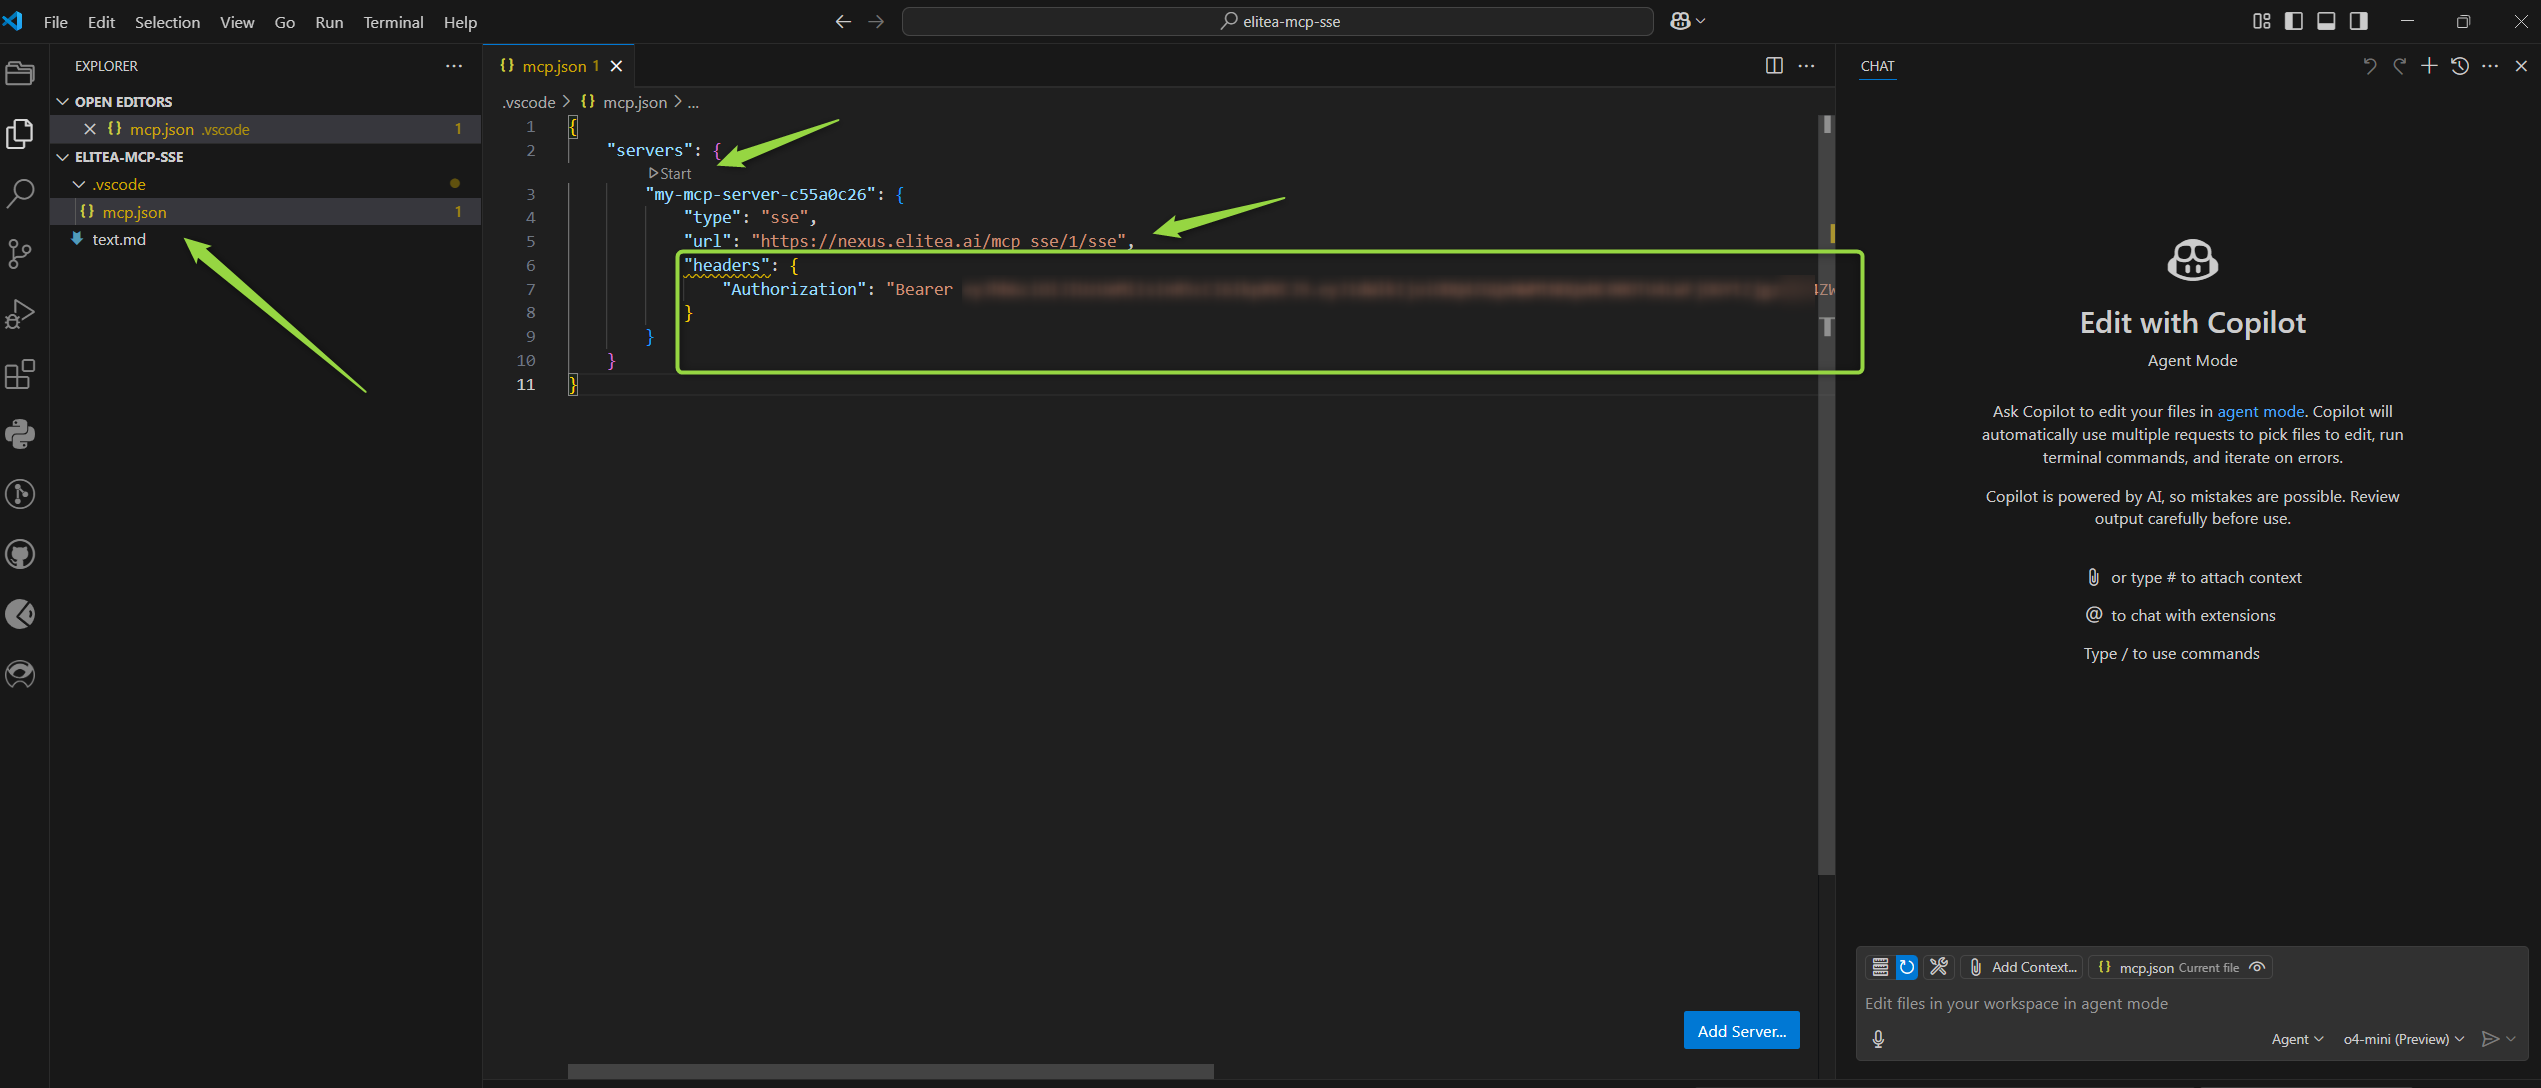This screenshot has height=1088, width=2541.
Task: Open the Run menu
Action: pyautogui.click(x=329, y=21)
